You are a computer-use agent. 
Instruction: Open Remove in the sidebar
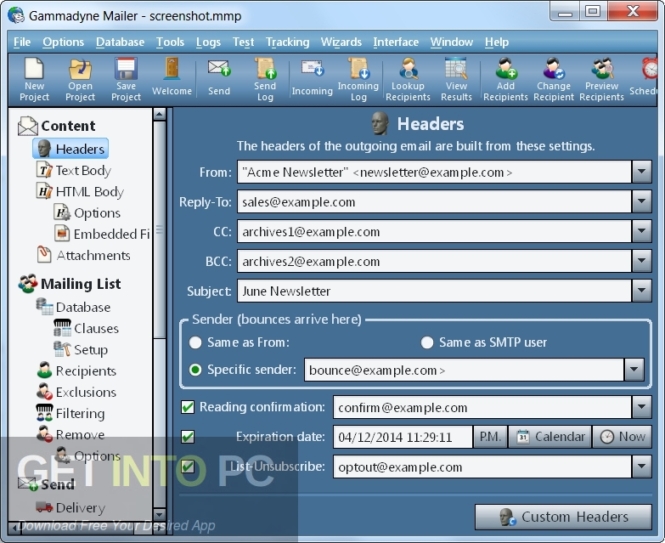70,434
